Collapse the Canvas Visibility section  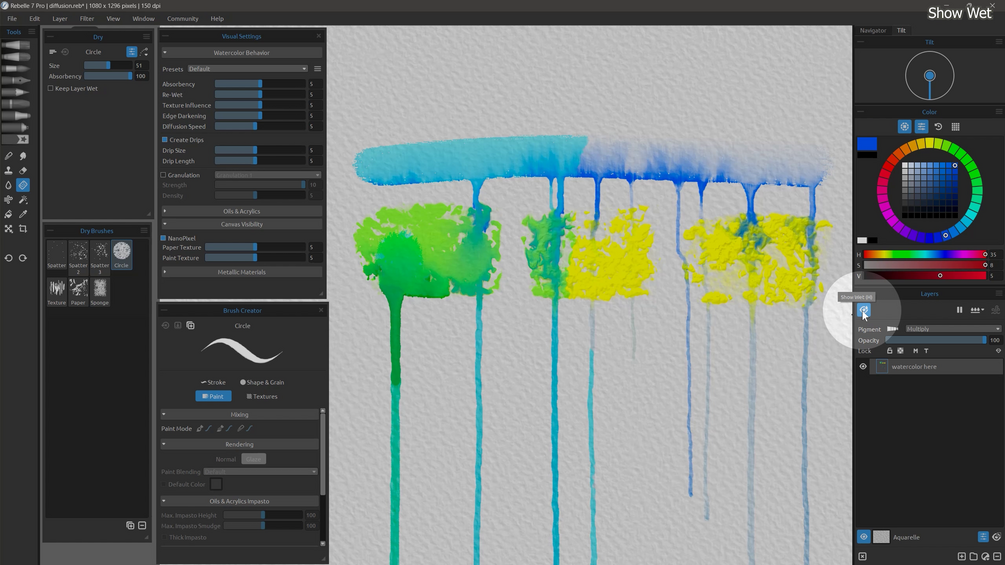(241, 224)
